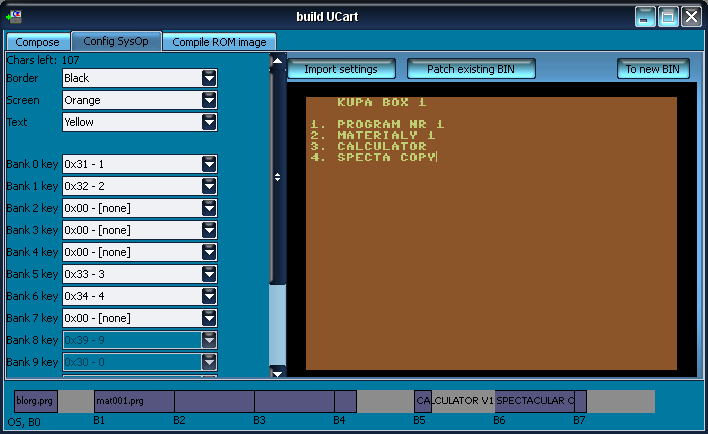708x434 pixels.
Task: Expand the Bank 0 key dropdown
Action: [x=209, y=164]
